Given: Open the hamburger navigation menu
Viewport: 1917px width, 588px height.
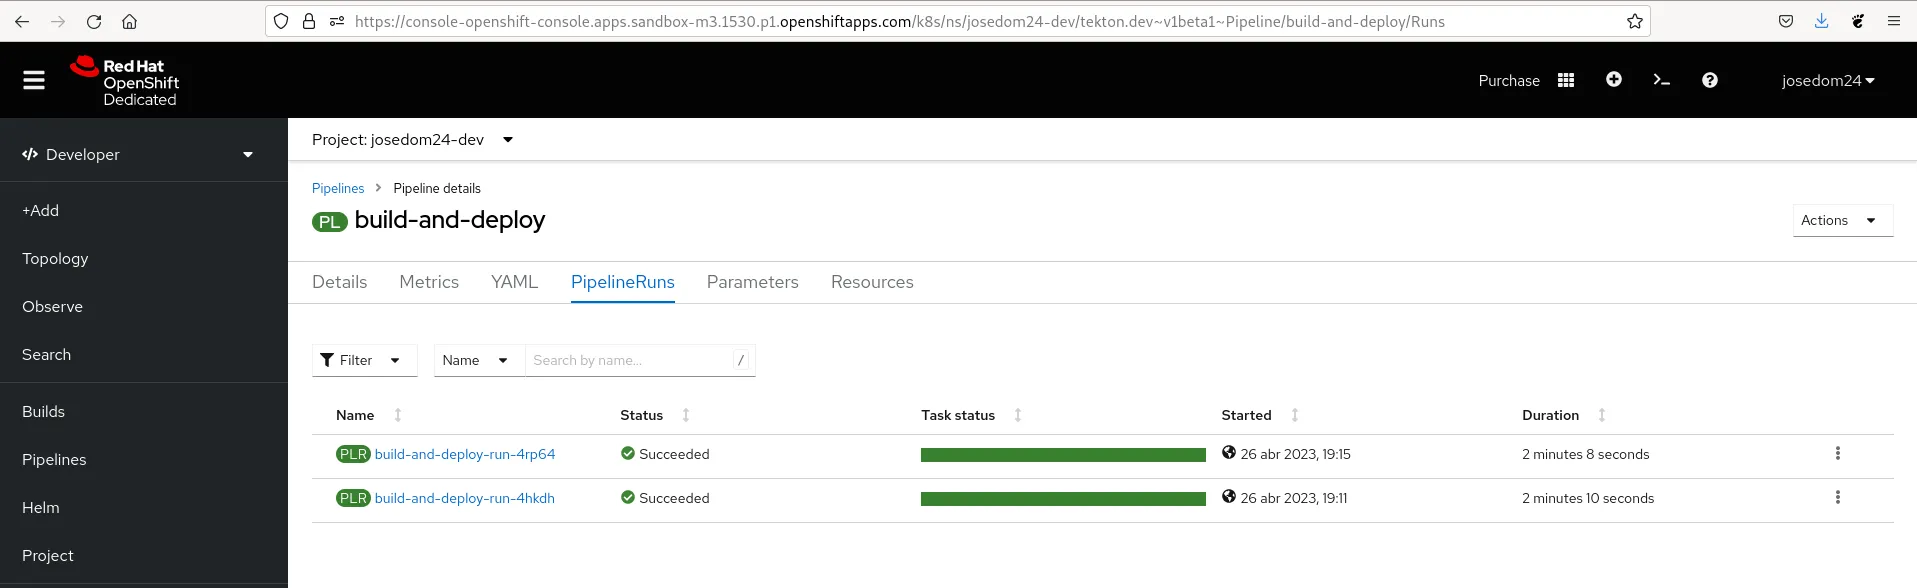Looking at the screenshot, I should pyautogui.click(x=34, y=80).
